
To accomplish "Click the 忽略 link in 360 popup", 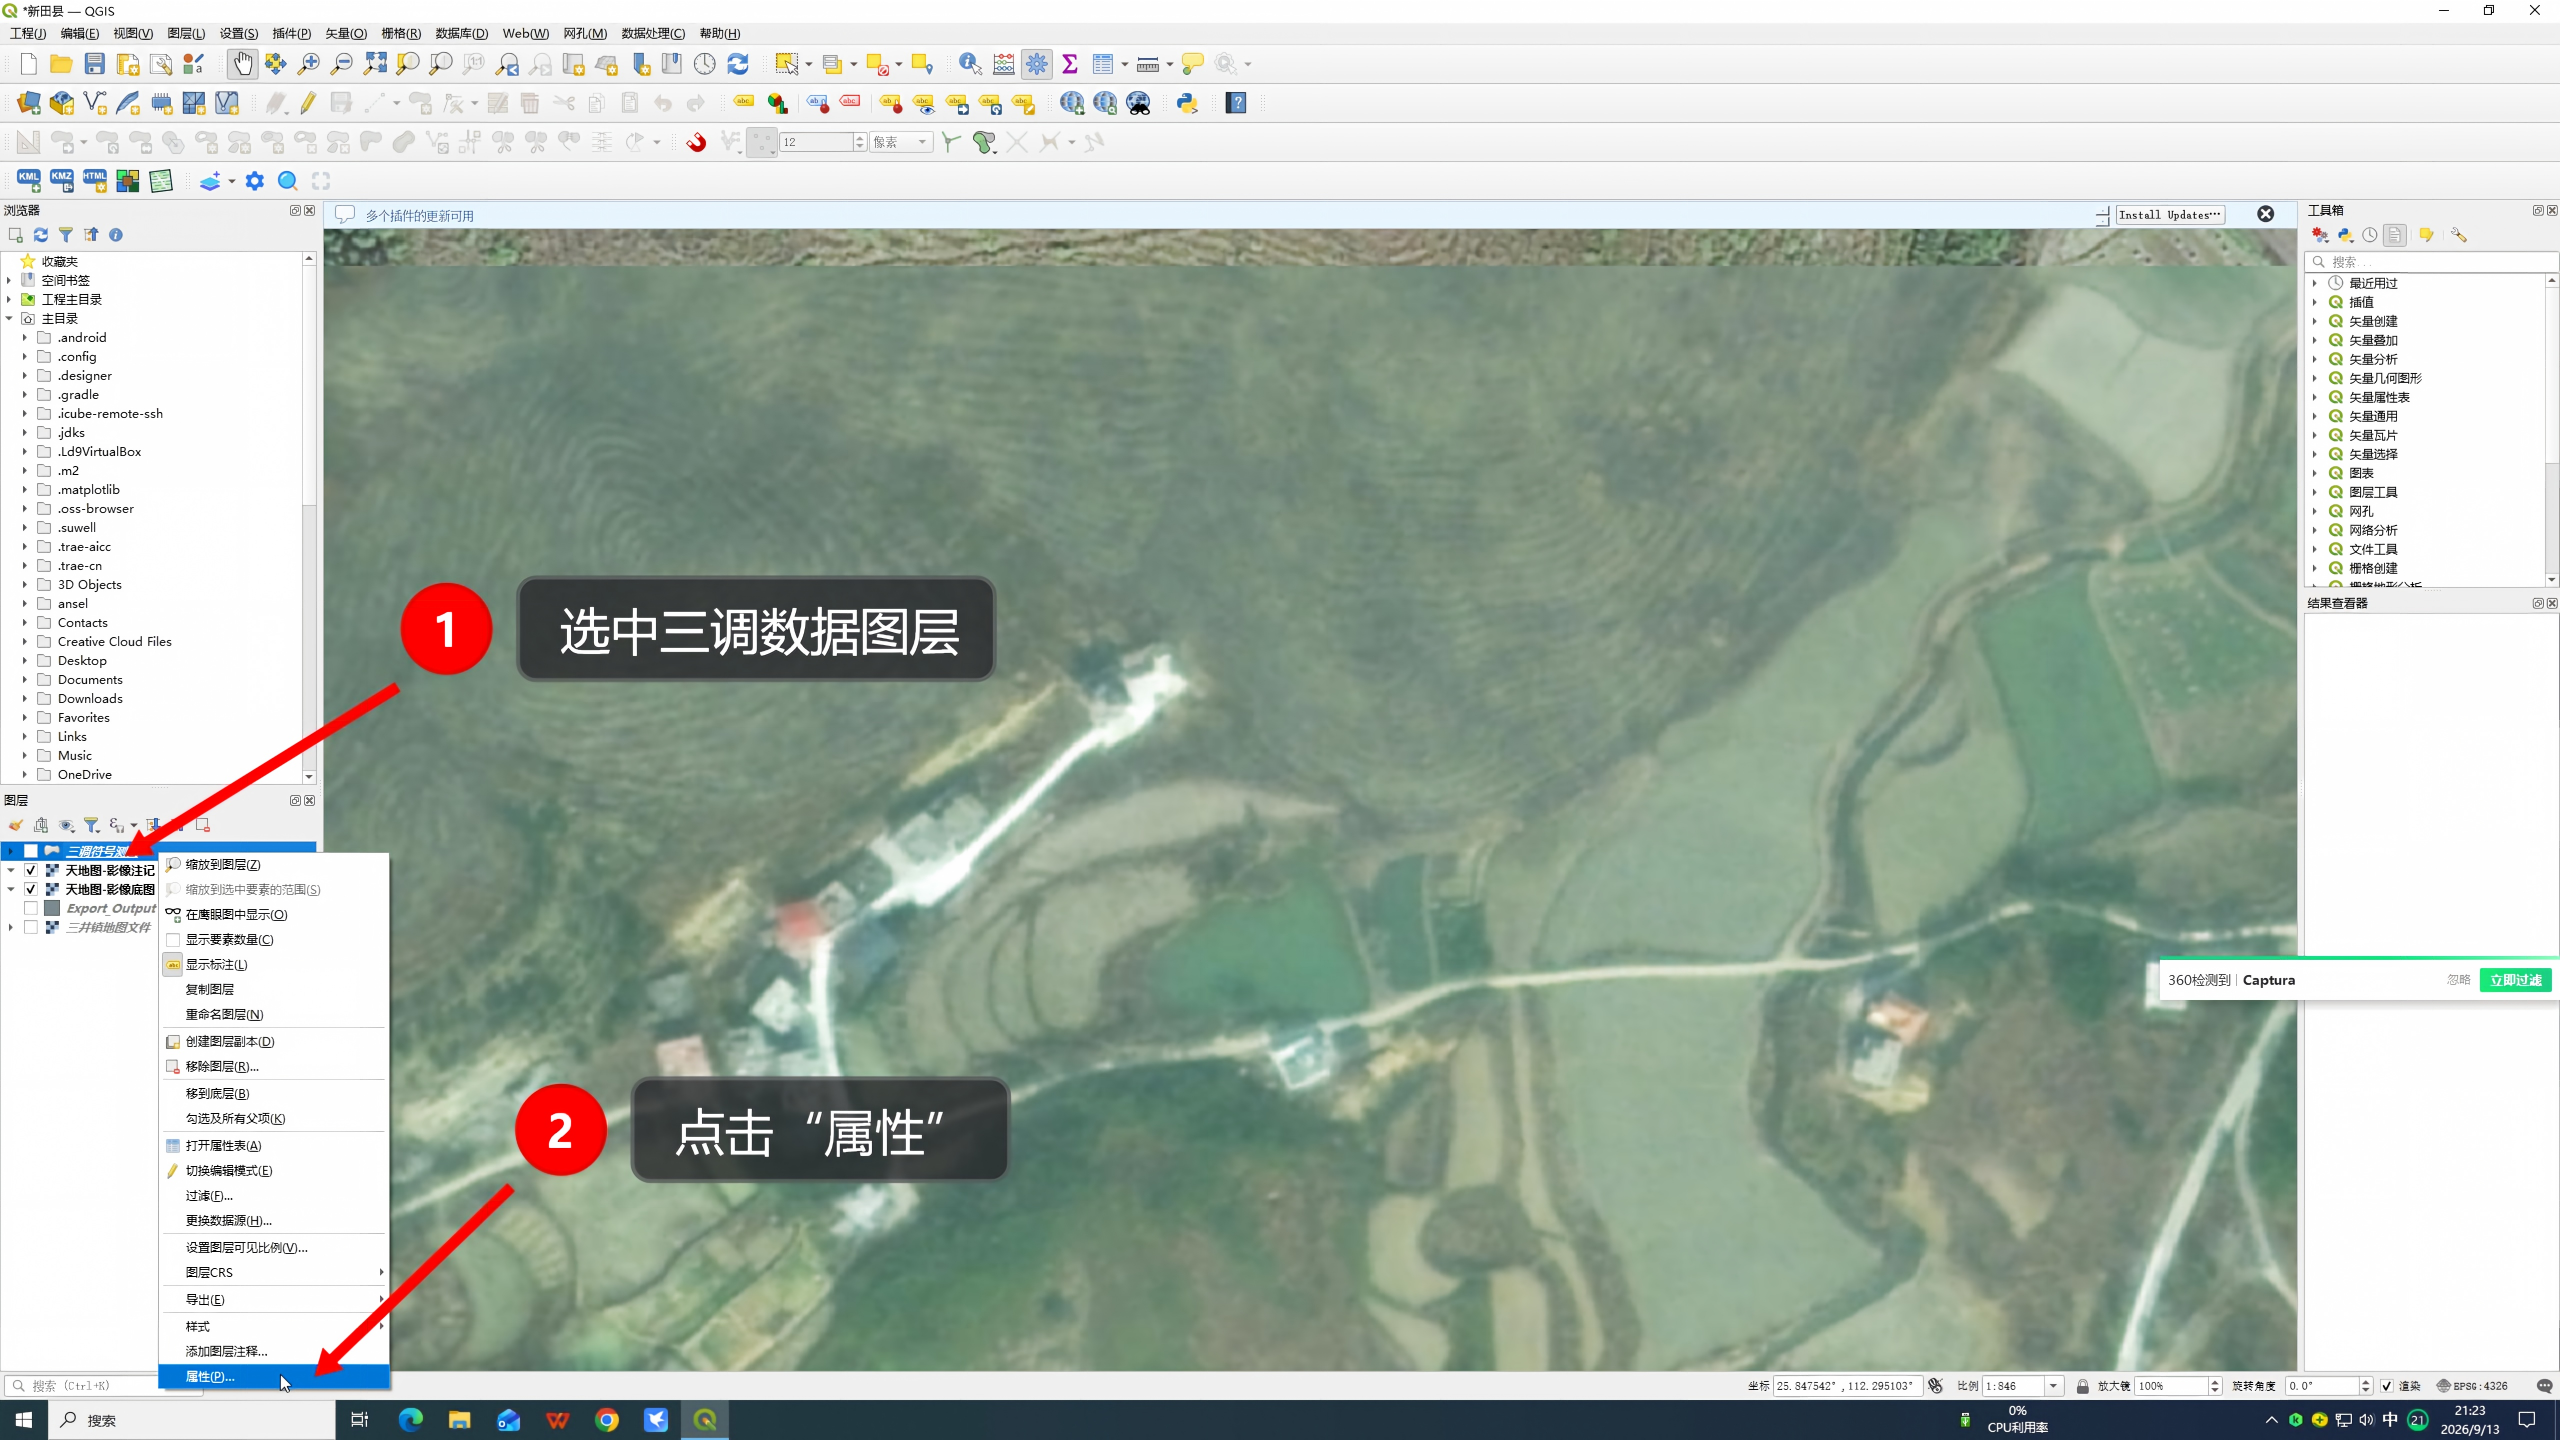I will pos(2458,980).
